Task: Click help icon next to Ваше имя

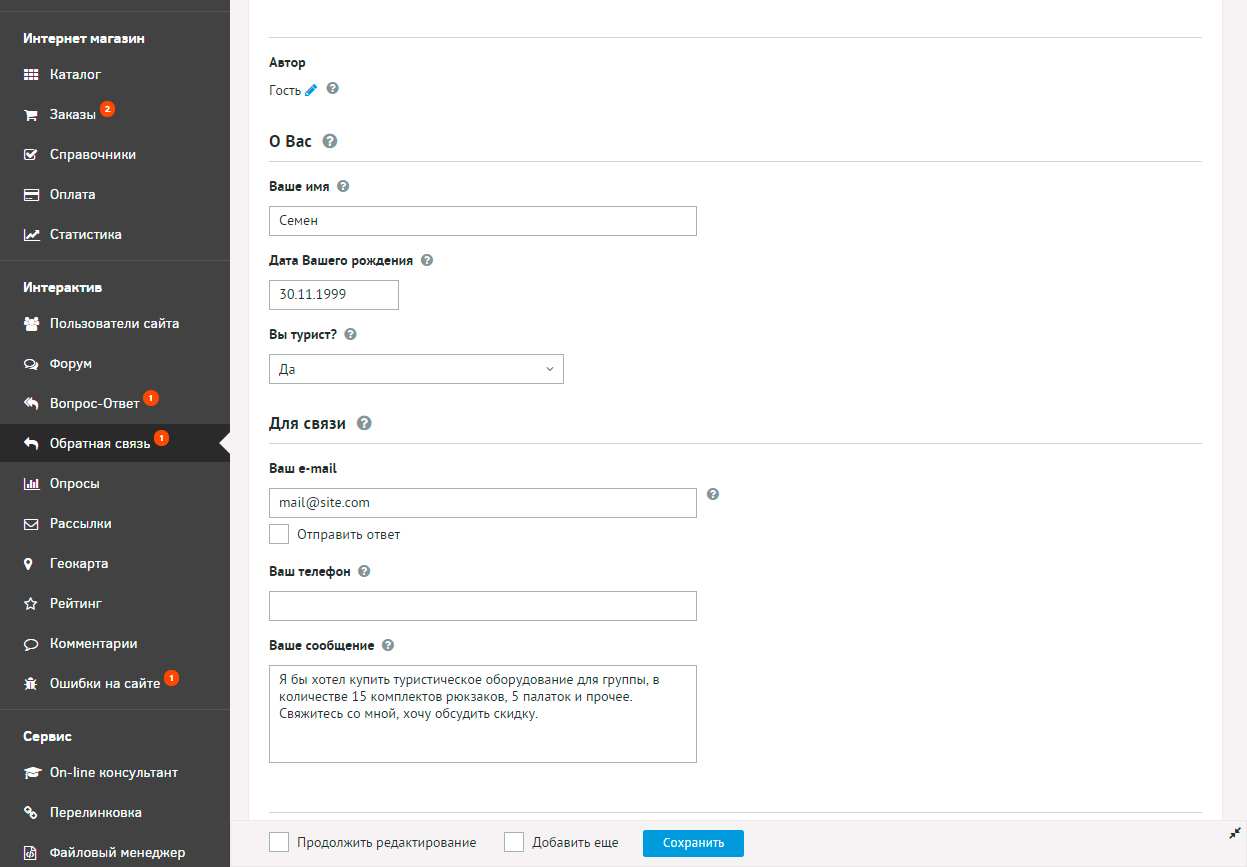Action: coord(343,186)
